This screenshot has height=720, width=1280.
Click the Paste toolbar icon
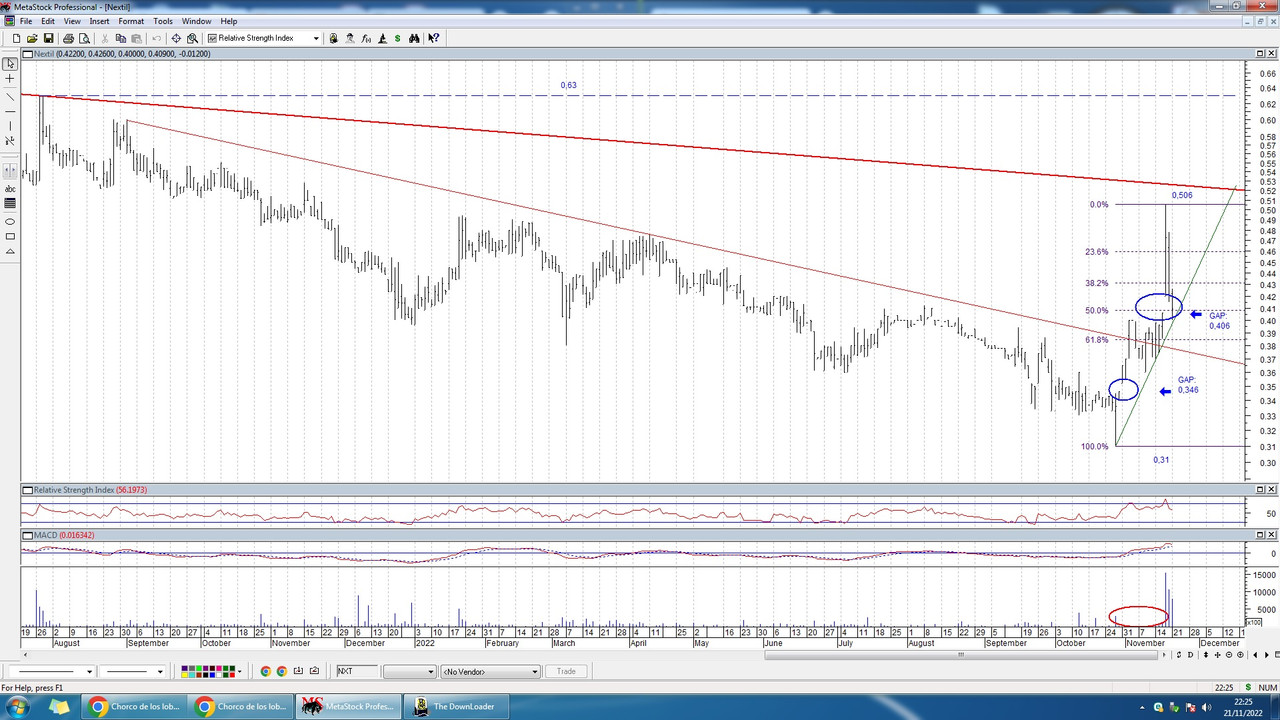[136, 38]
